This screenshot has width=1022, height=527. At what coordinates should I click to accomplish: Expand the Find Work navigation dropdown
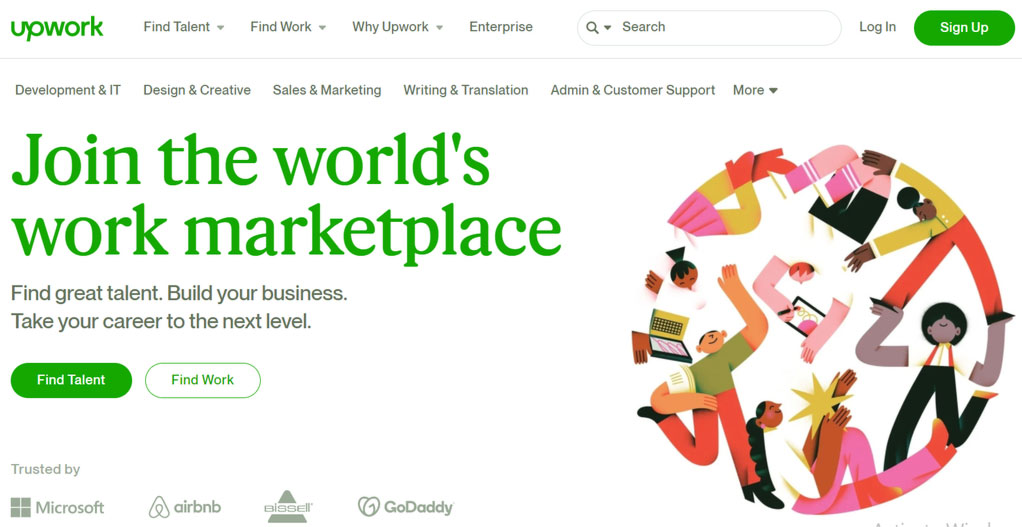tap(288, 27)
